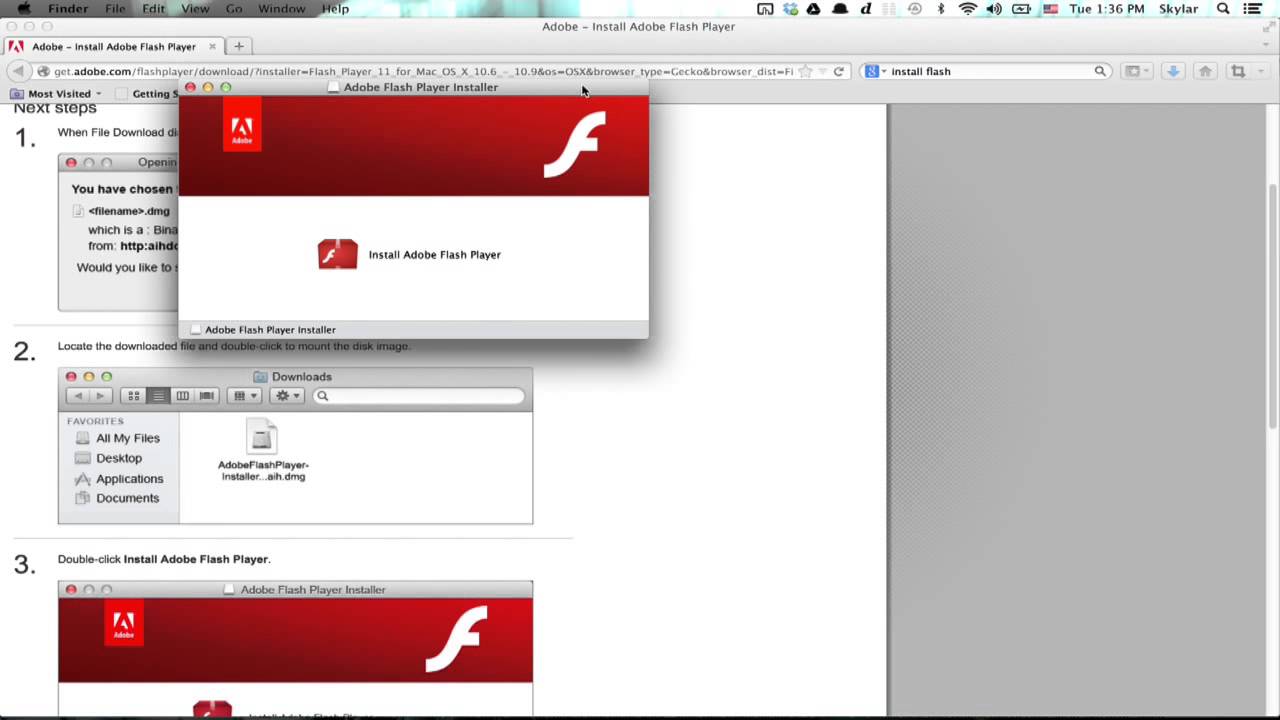The width and height of the screenshot is (1280, 720).
Task: Click Applications in the Downloads screenshot sidebar
Action: click(120, 478)
